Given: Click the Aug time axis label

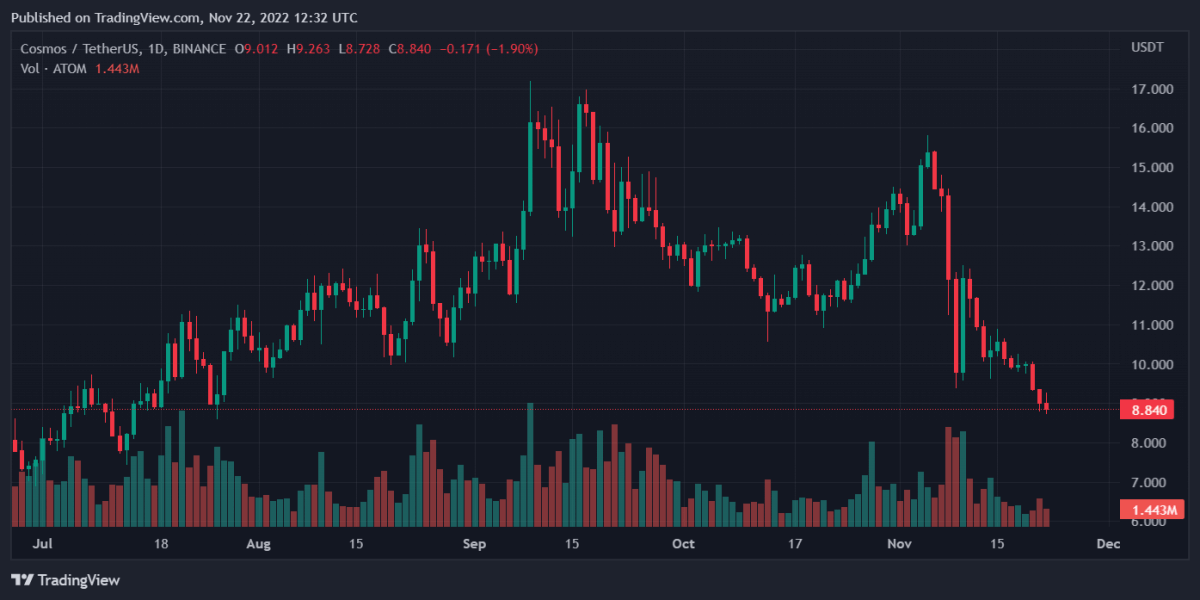Looking at the screenshot, I should click(258, 545).
